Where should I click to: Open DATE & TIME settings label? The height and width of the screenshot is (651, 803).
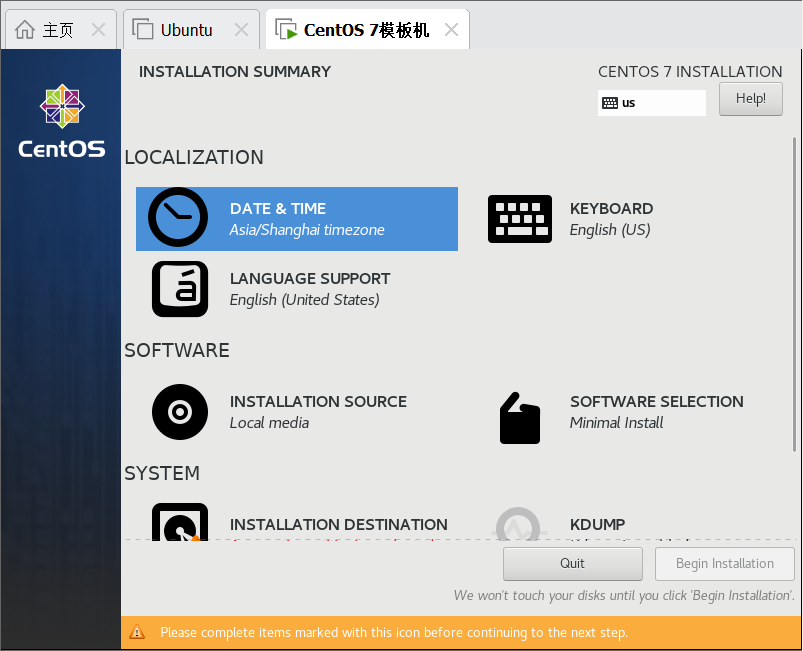[x=278, y=208]
